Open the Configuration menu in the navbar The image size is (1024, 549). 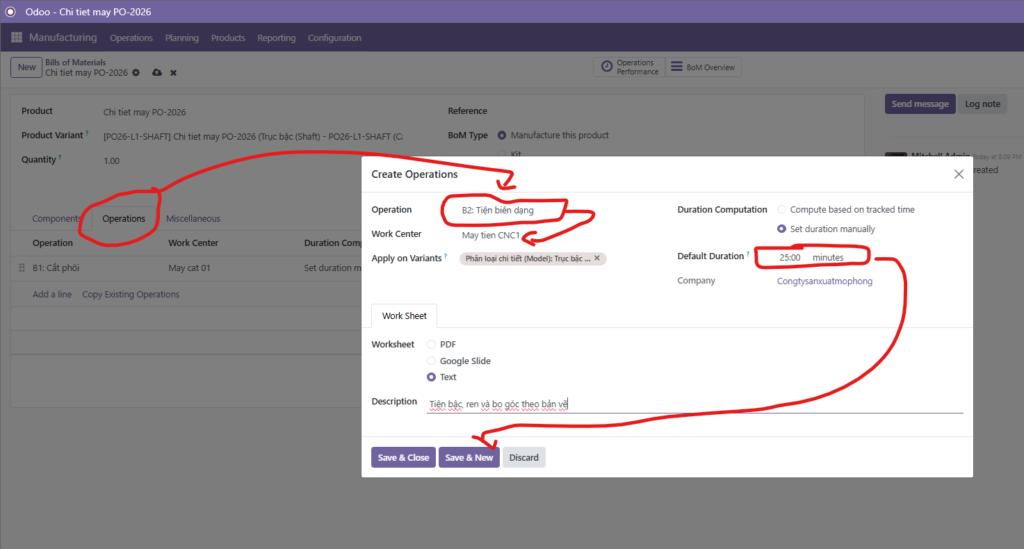pos(334,38)
